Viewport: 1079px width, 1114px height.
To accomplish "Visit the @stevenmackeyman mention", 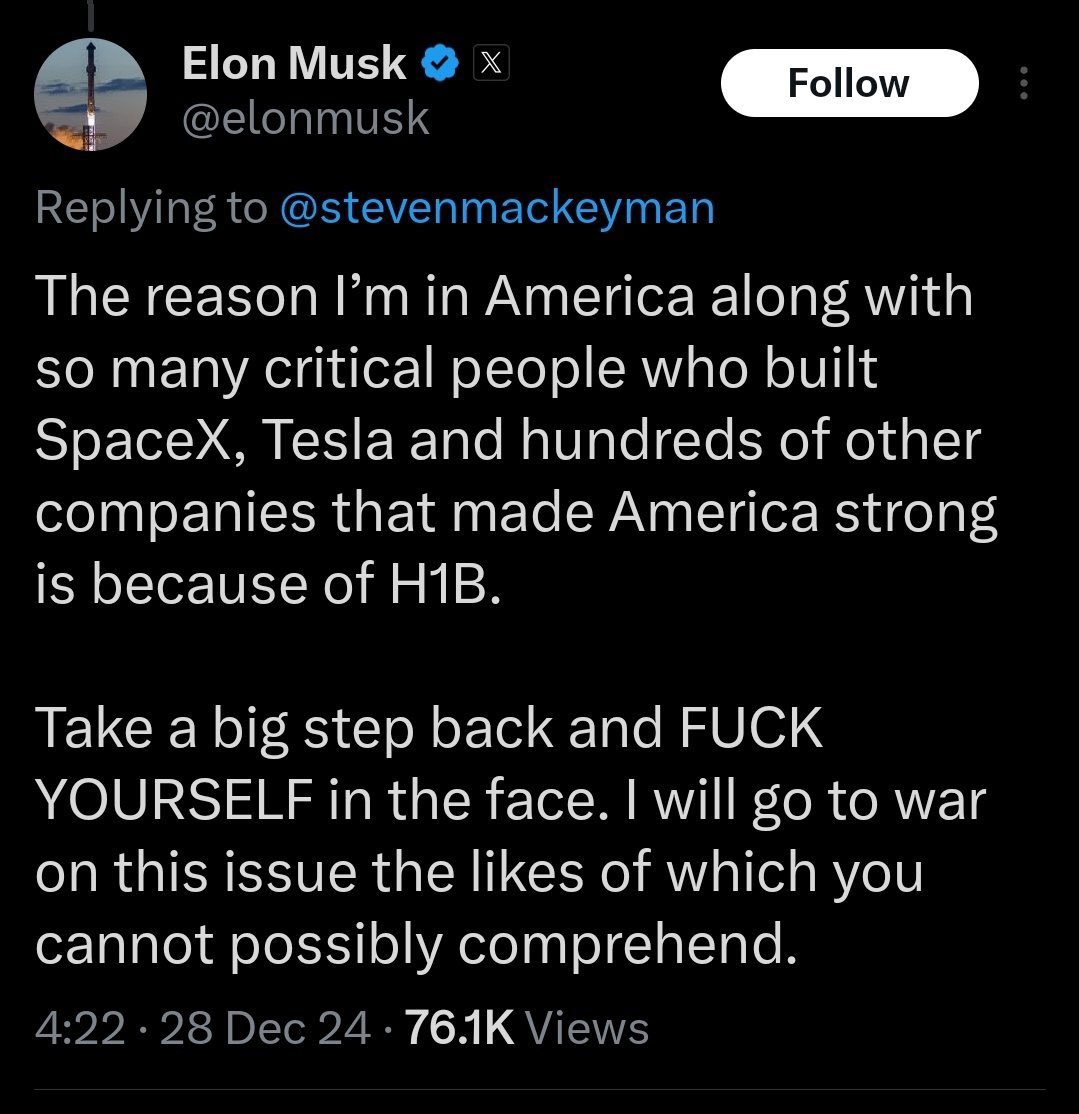I will pos(500,208).
